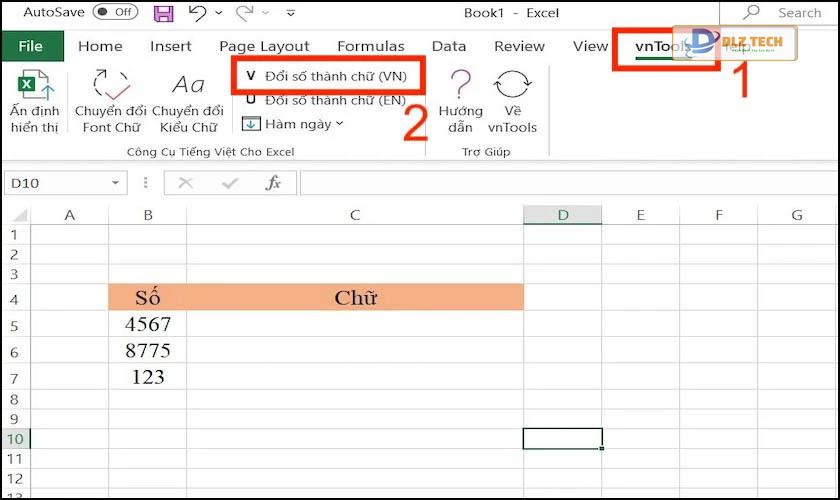Viewport: 840px width, 500px height.
Task: Open the Formulas tab
Action: tap(371, 46)
